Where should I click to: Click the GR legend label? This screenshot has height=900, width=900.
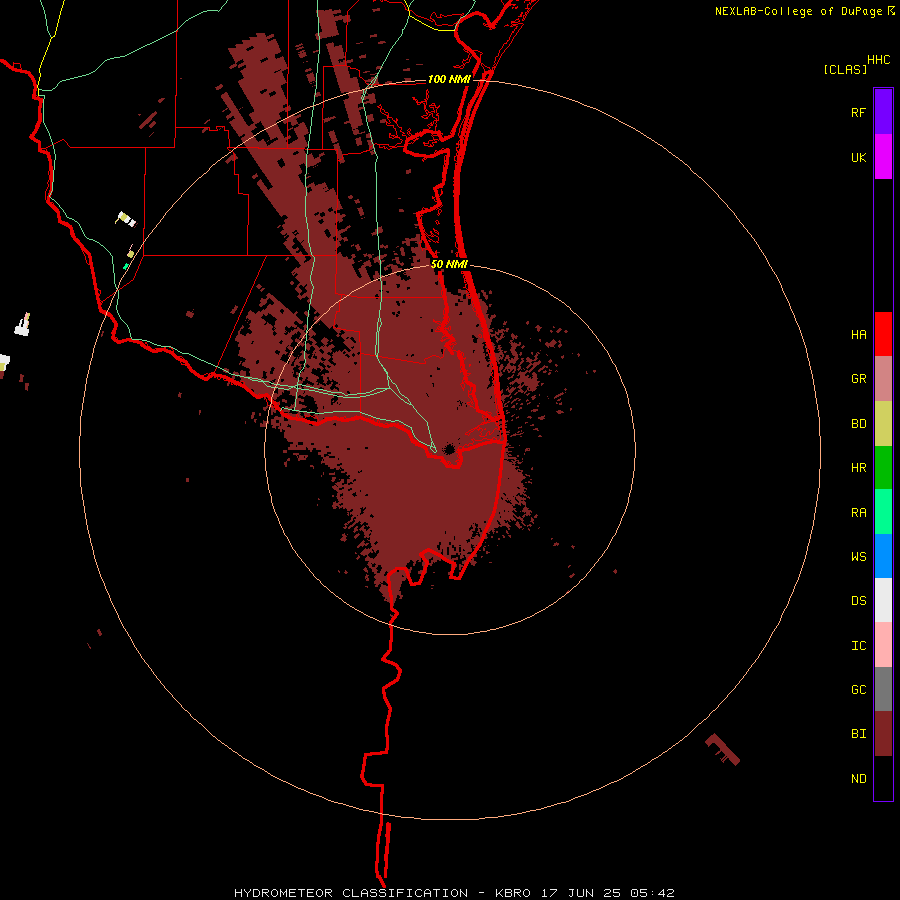(858, 378)
